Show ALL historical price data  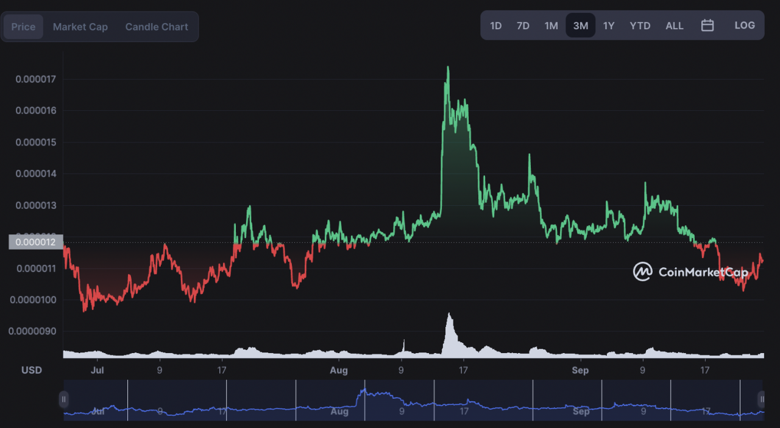tap(675, 26)
